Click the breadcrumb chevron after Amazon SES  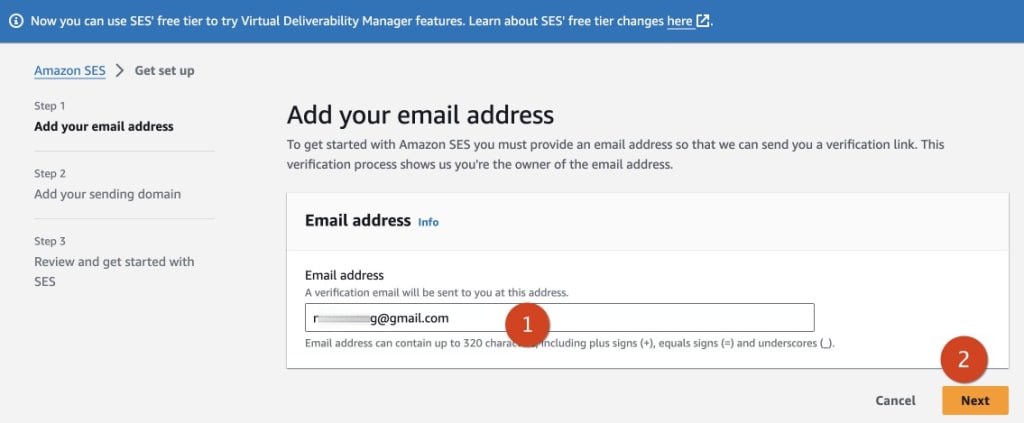[120, 70]
